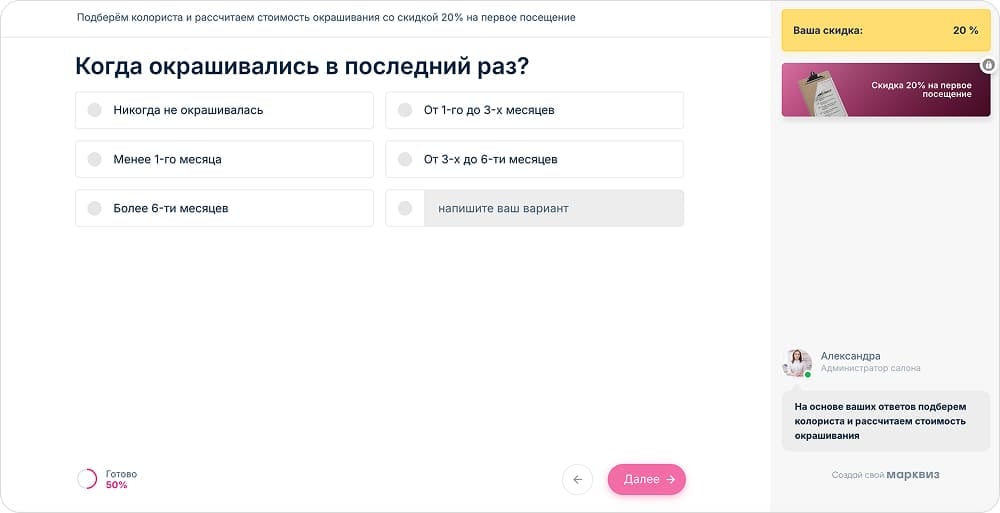The width and height of the screenshot is (1000, 513).
Task: Click the heading 'Когда окрашивались в последний раз?'
Action: click(x=302, y=66)
